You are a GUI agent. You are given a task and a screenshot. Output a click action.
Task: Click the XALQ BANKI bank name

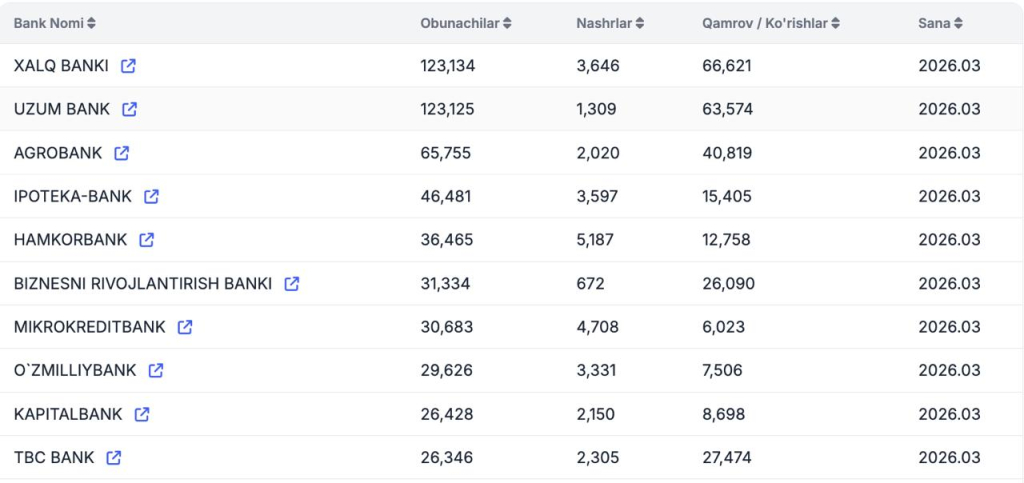(61, 66)
